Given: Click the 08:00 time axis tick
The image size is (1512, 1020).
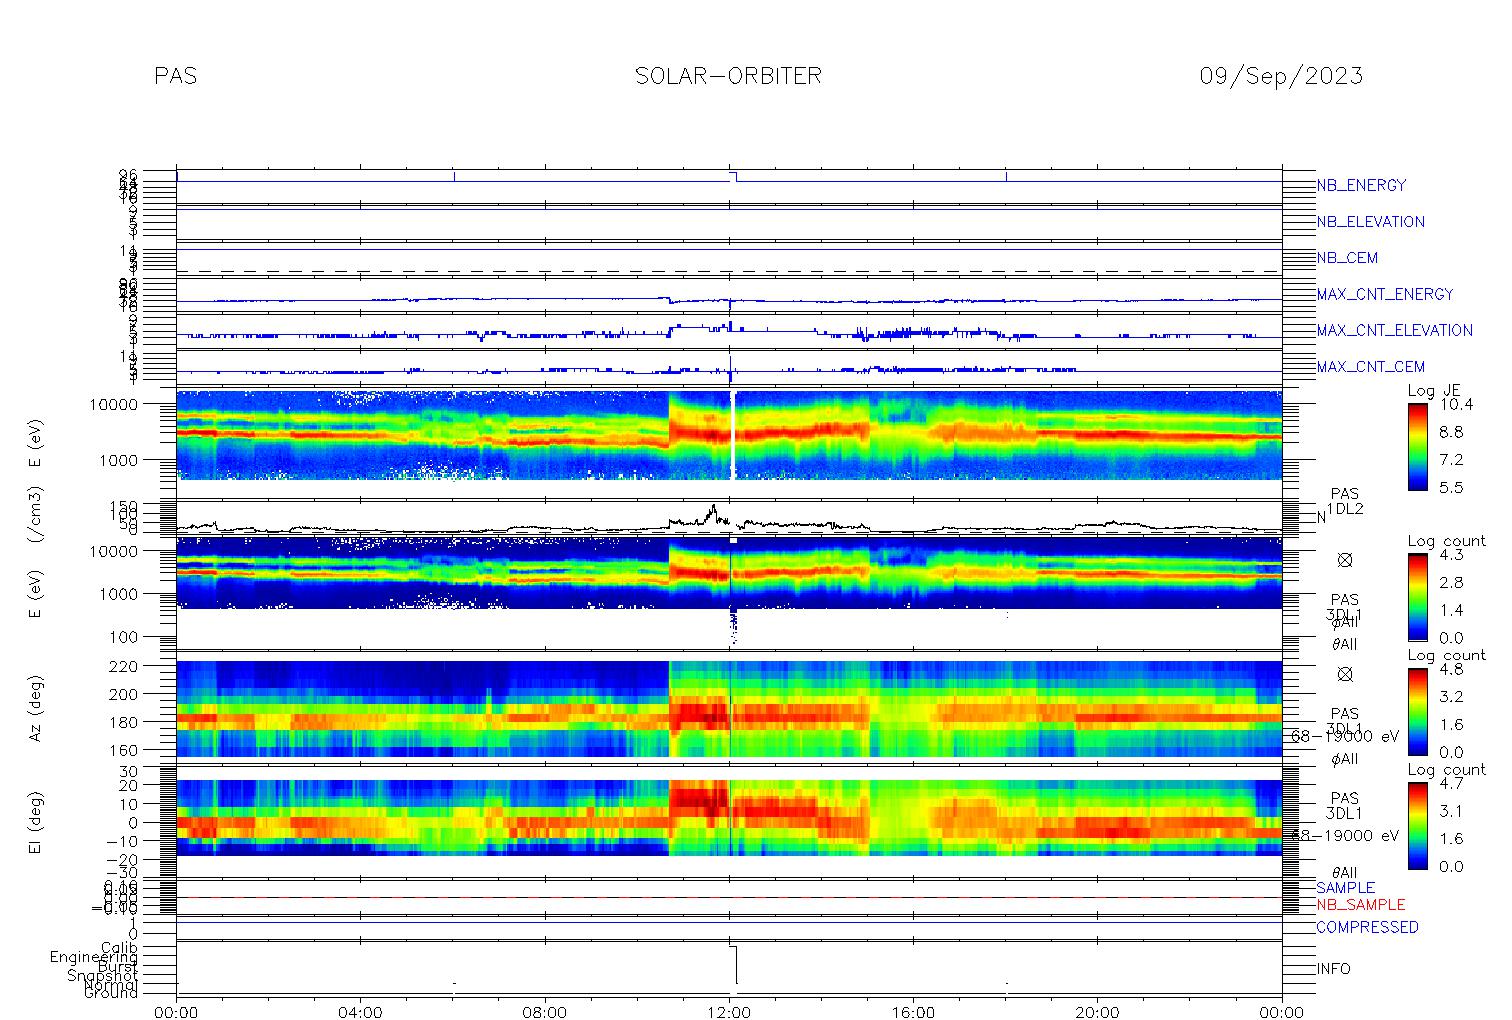Looking at the screenshot, I should tap(545, 1011).
